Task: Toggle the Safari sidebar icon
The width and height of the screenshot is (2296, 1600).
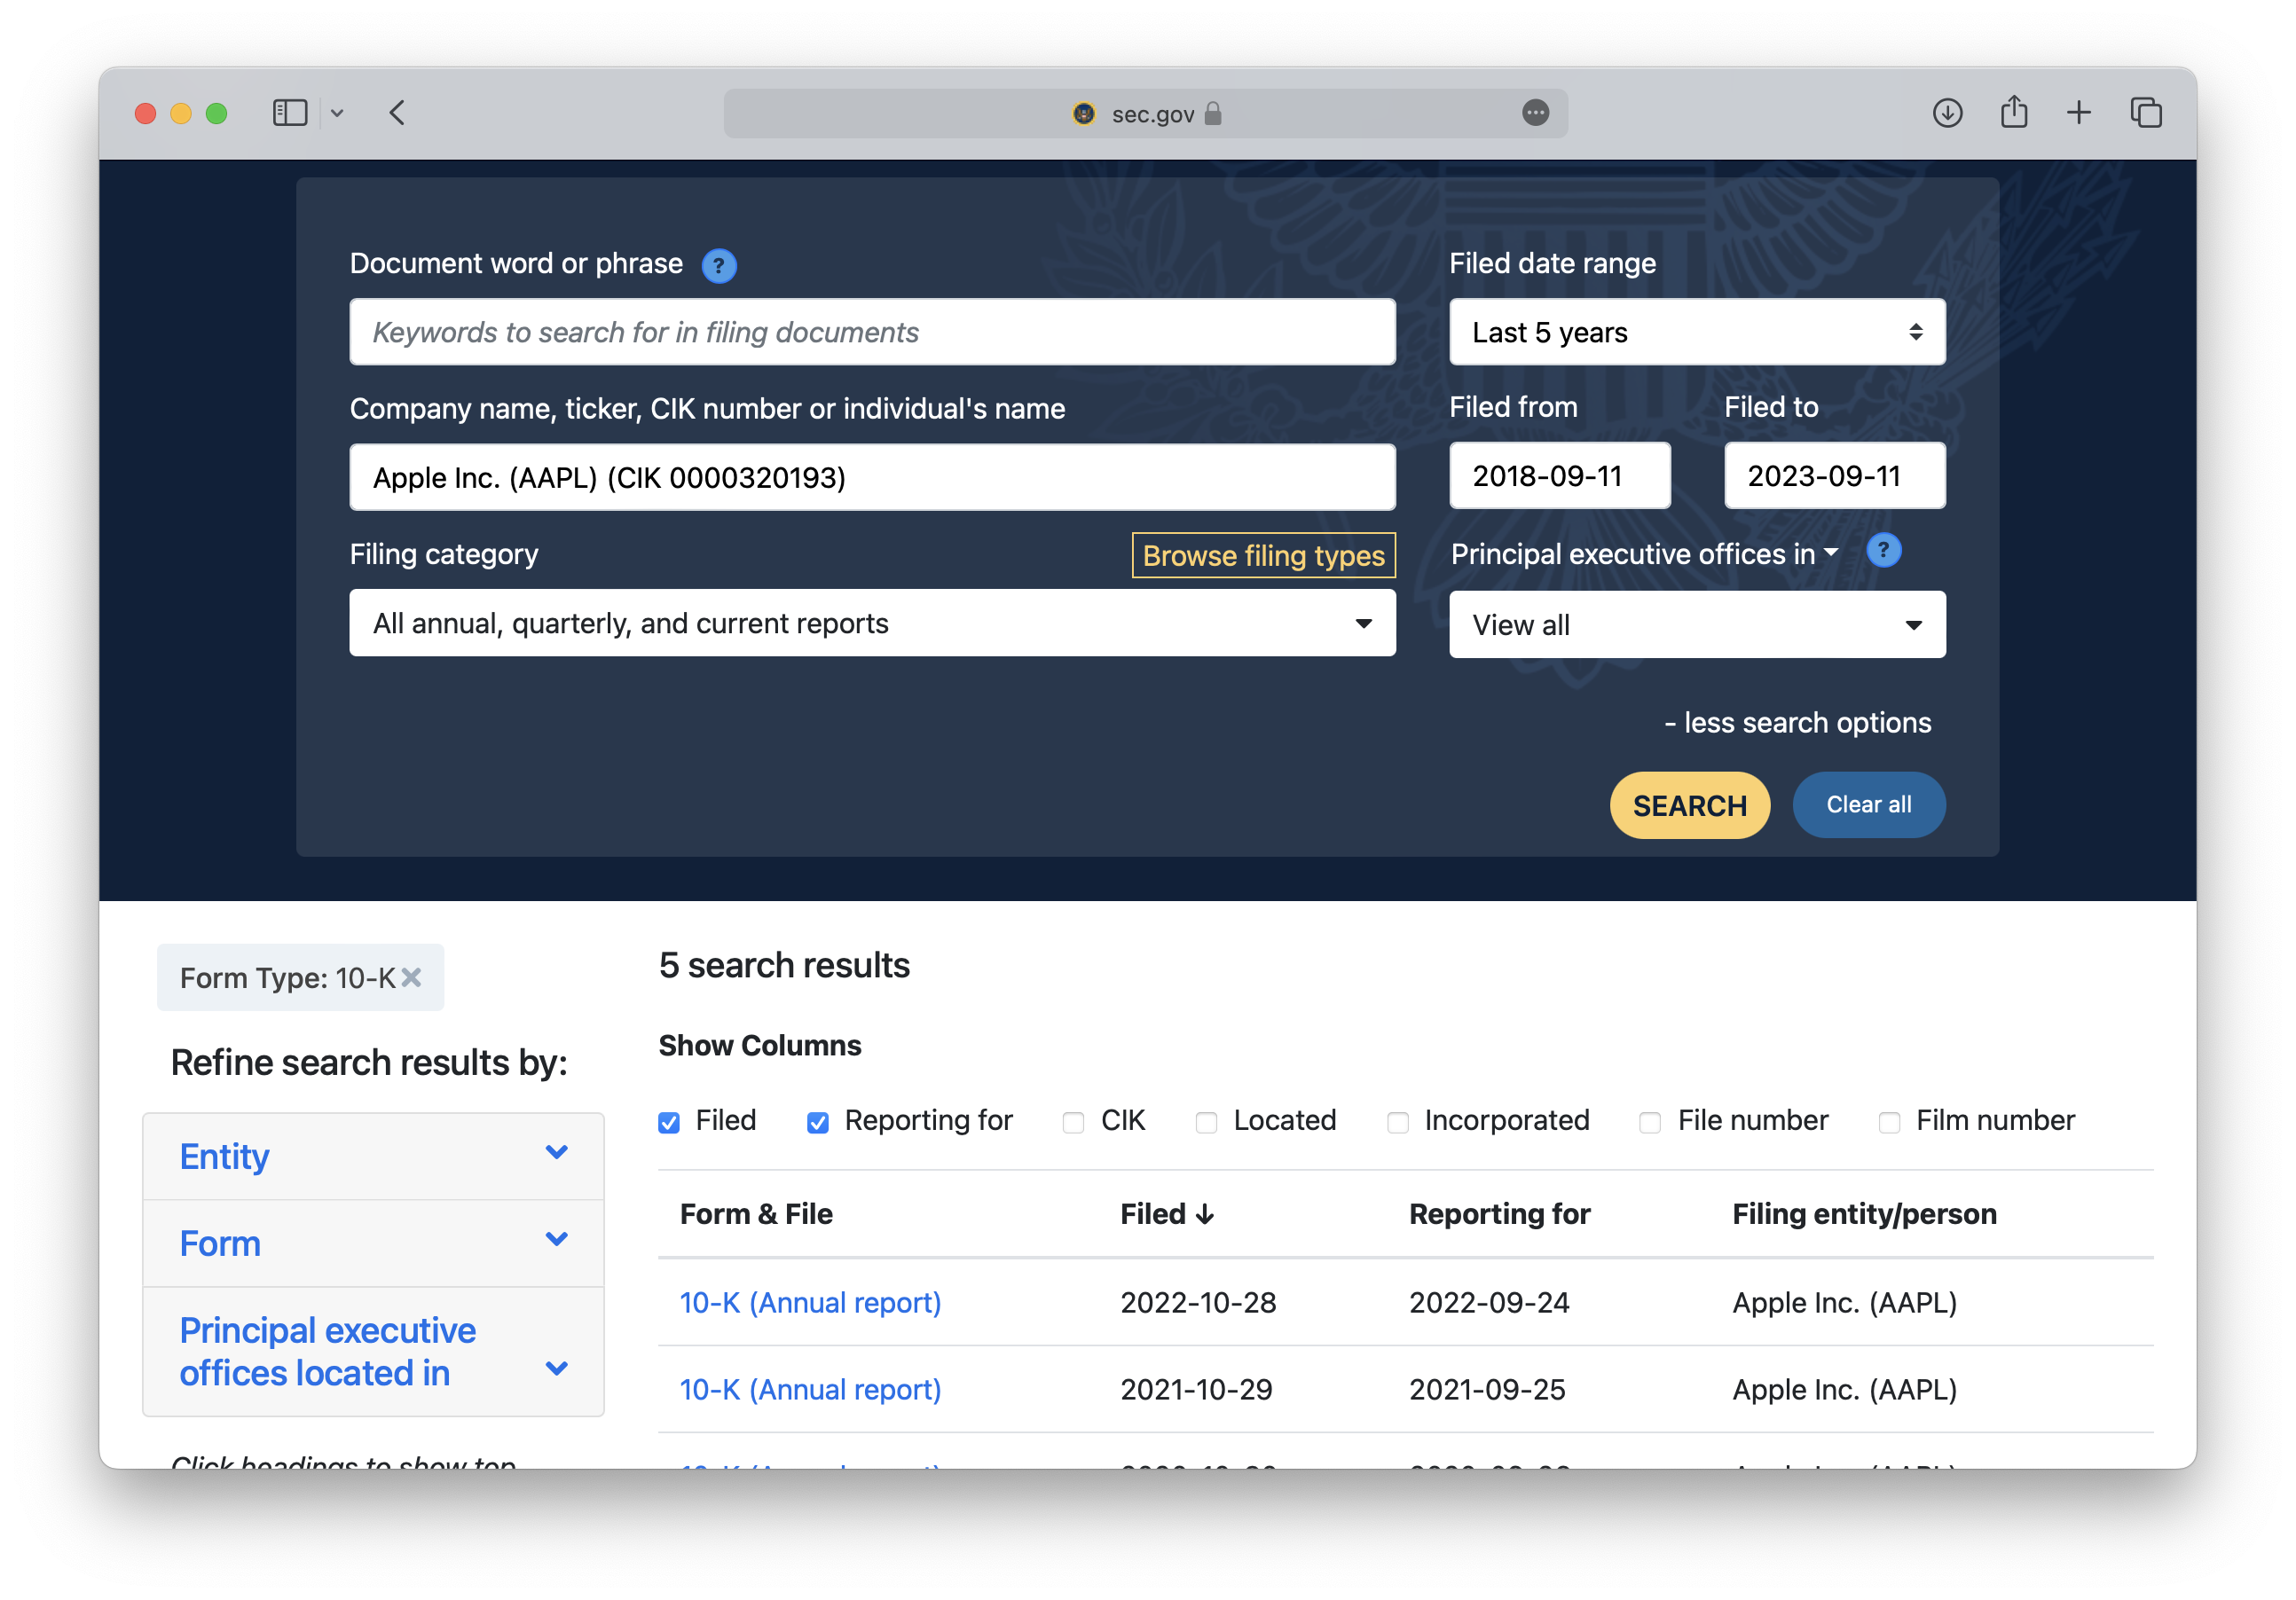Action: click(x=290, y=113)
